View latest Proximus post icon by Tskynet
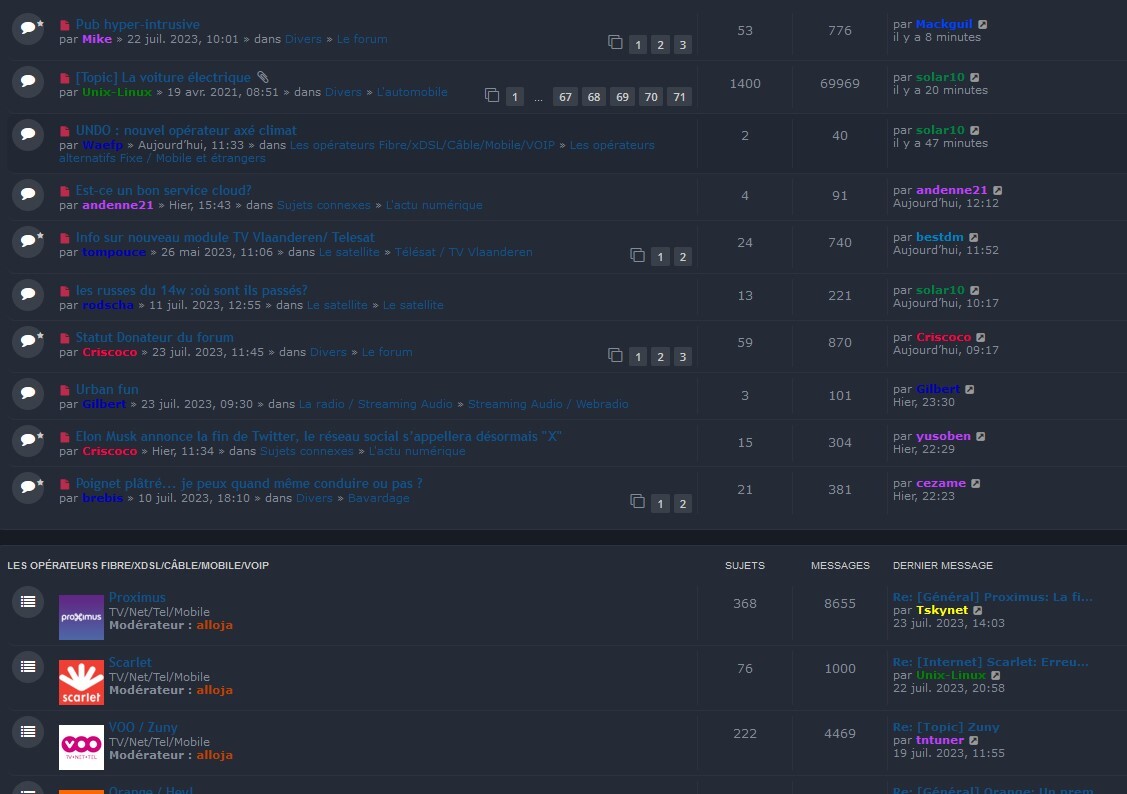Viewport: 1127px width, 794px height. coord(978,611)
